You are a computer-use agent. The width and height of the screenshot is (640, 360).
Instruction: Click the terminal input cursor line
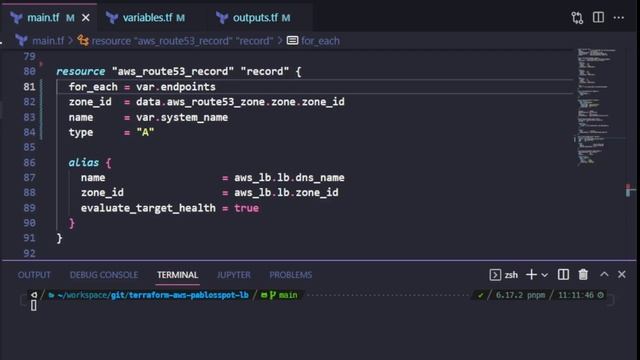tap(33, 305)
